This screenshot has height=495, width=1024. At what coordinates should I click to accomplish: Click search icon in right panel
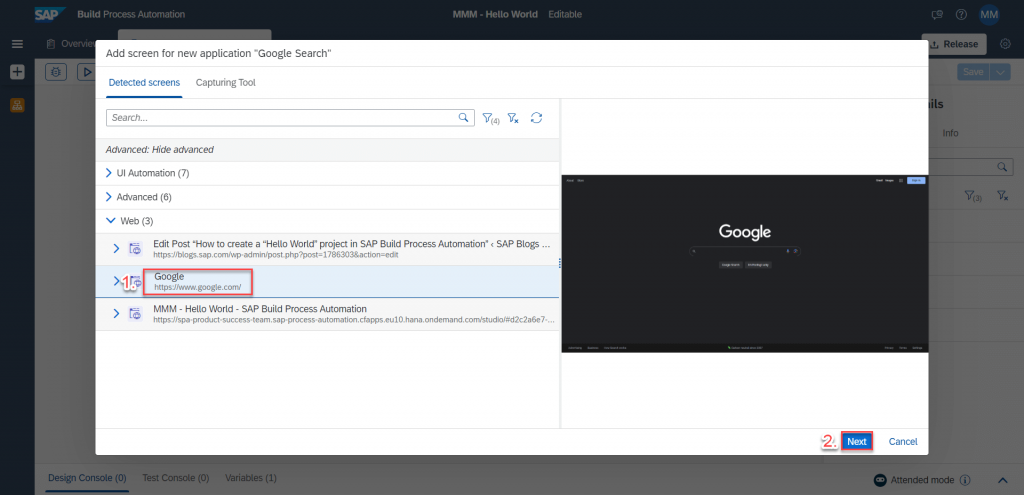1001,167
